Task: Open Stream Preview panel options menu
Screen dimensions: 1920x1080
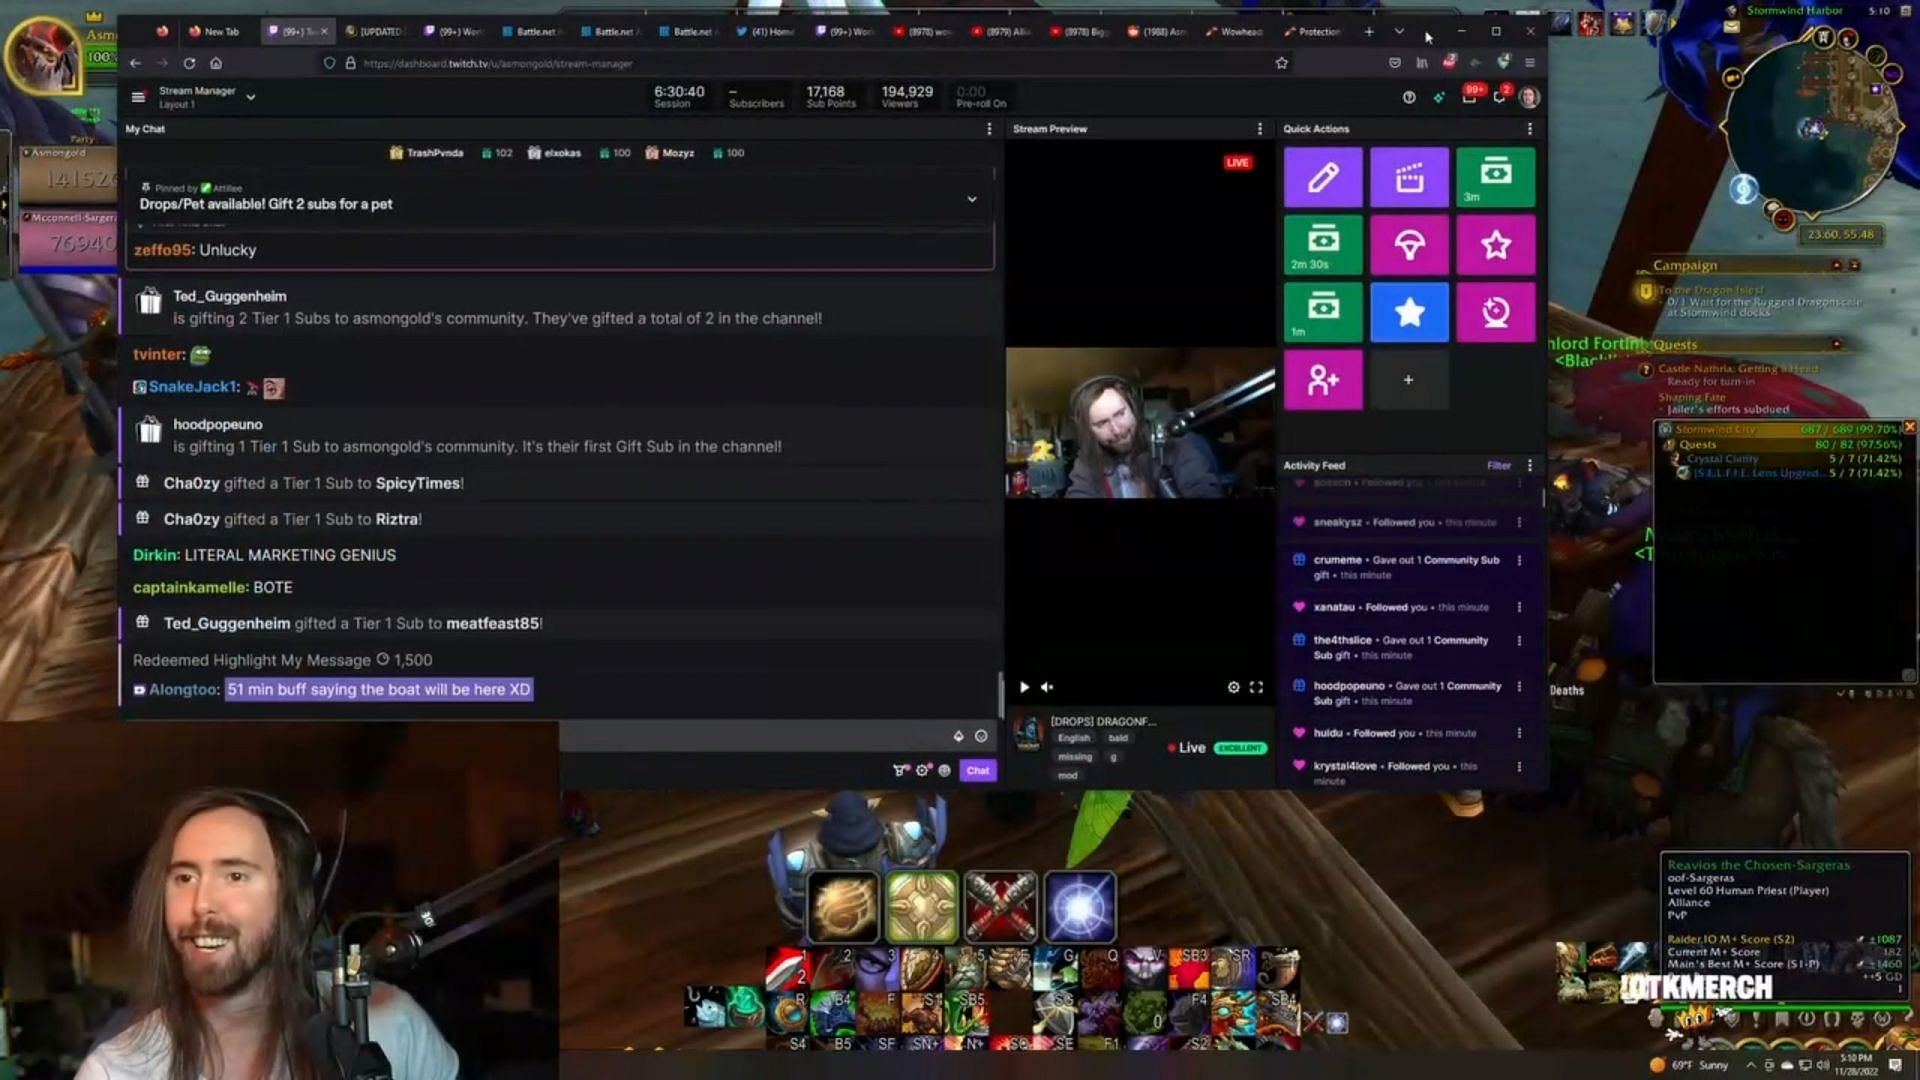Action: click(x=1259, y=129)
